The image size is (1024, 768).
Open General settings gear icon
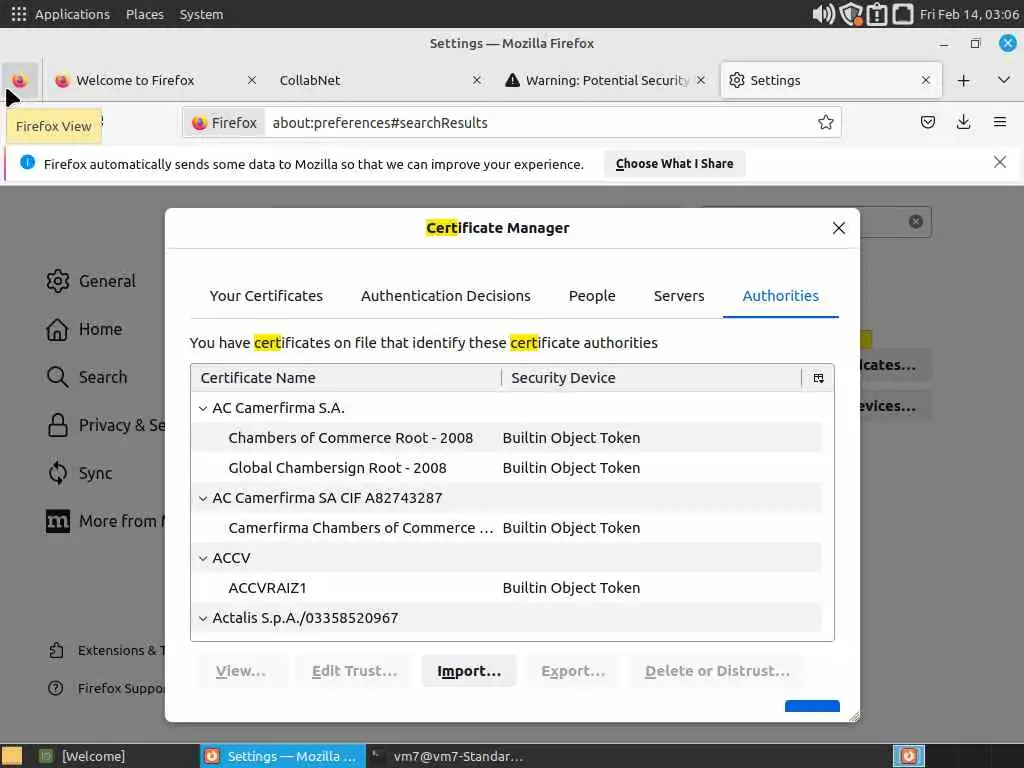(57, 281)
